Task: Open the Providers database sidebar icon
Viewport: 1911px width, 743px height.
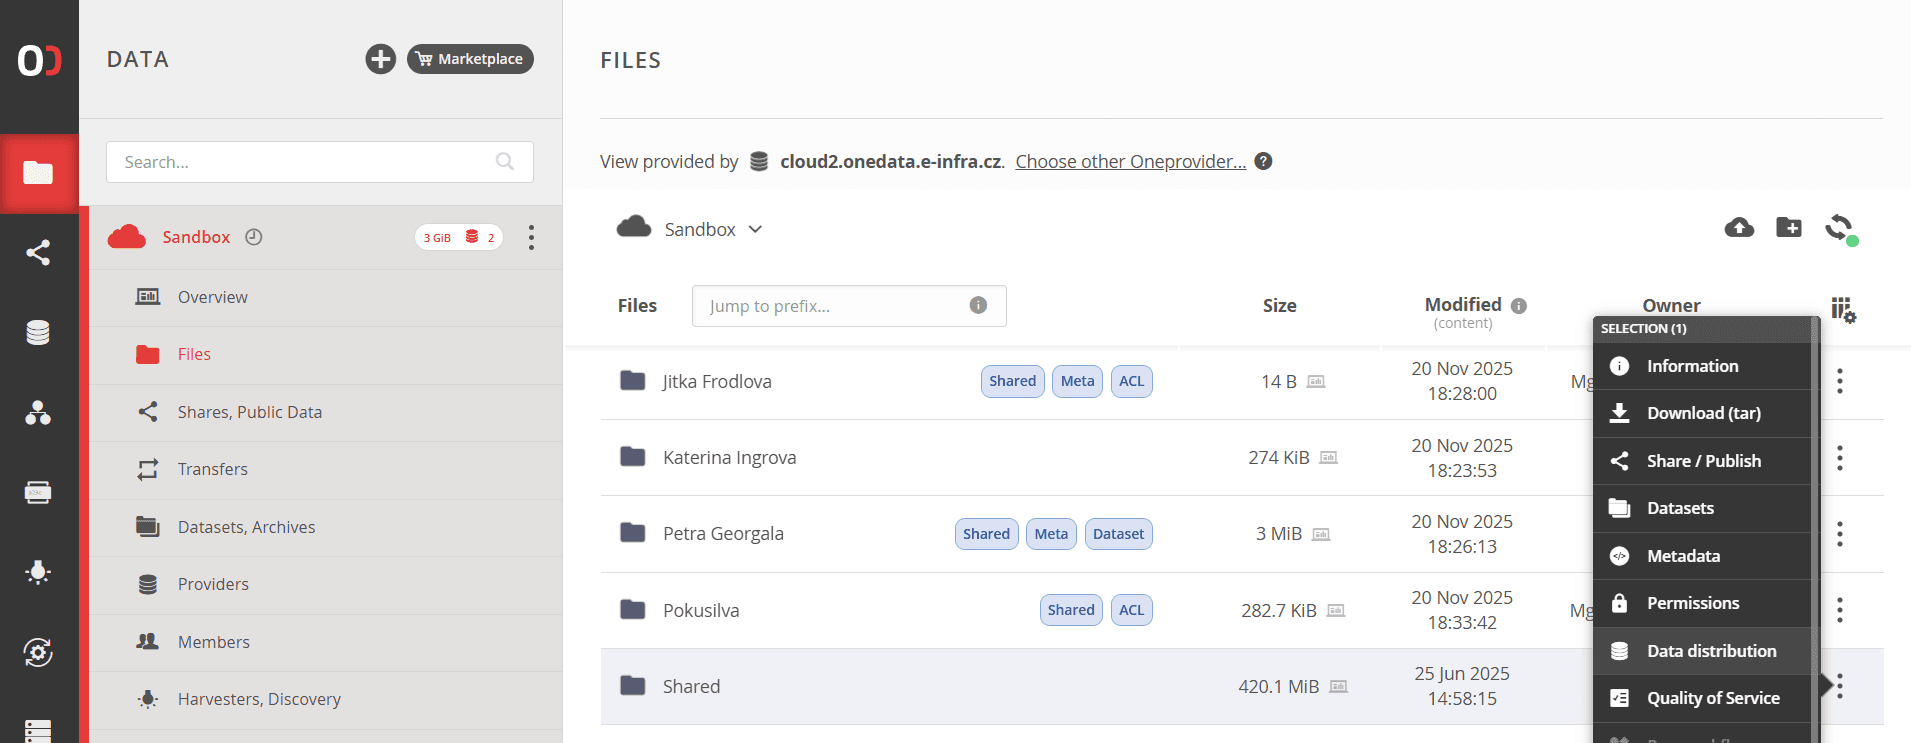Action: pos(38,332)
